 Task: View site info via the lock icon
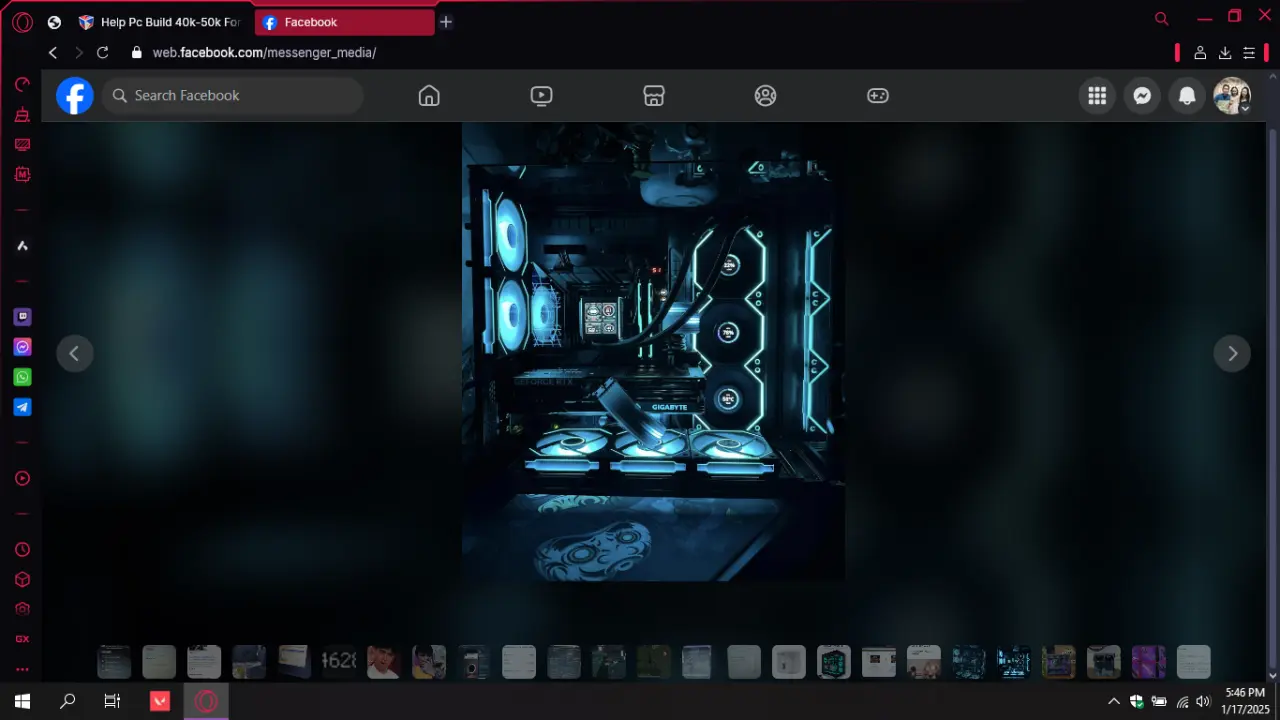pyautogui.click(x=137, y=53)
